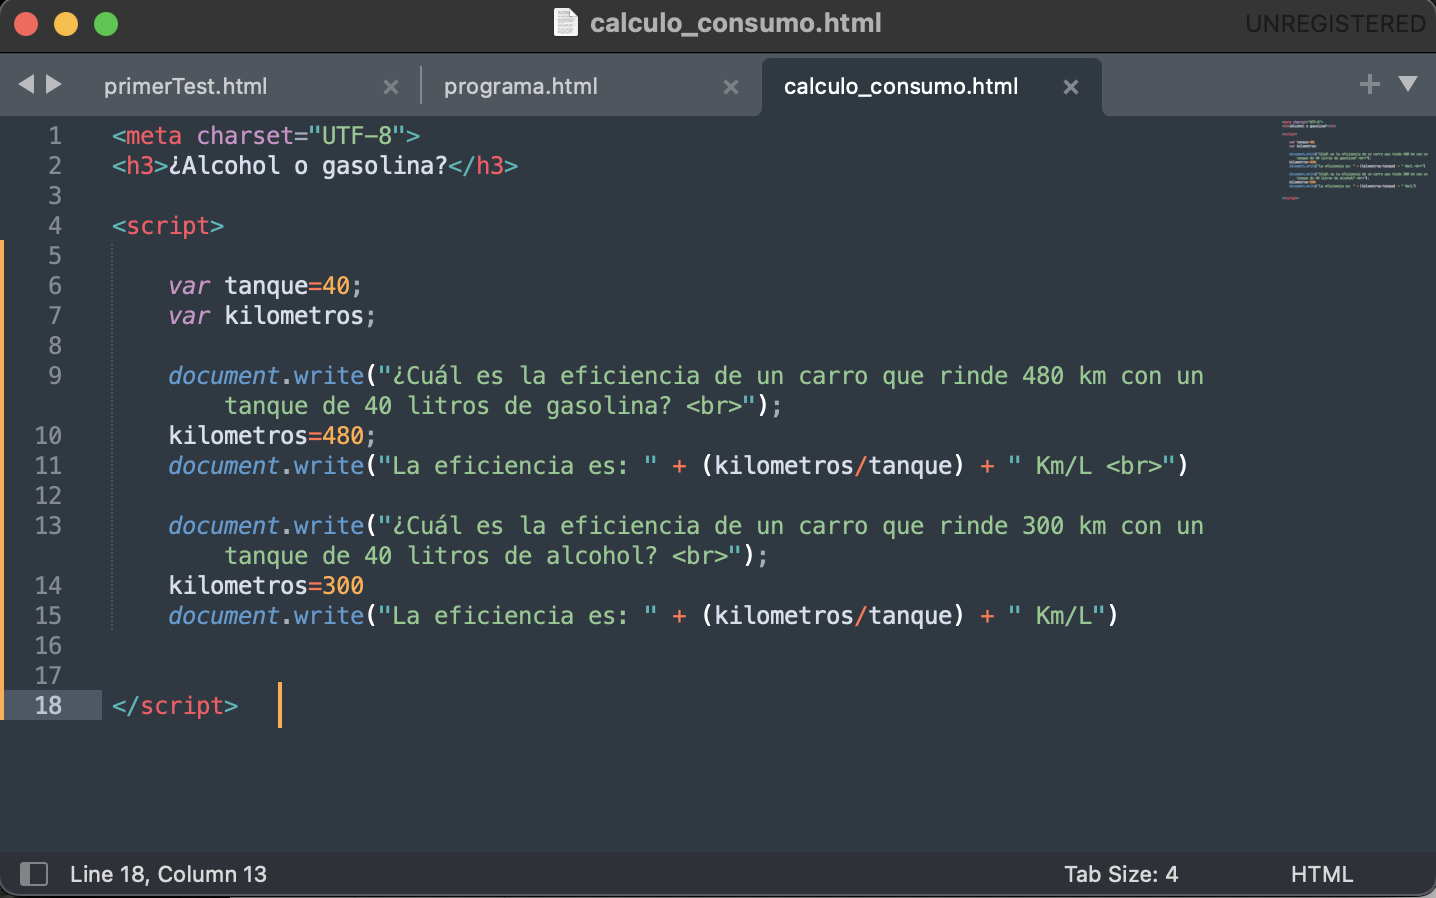
Task: Close the primerTest.html tab
Action: pos(391,87)
